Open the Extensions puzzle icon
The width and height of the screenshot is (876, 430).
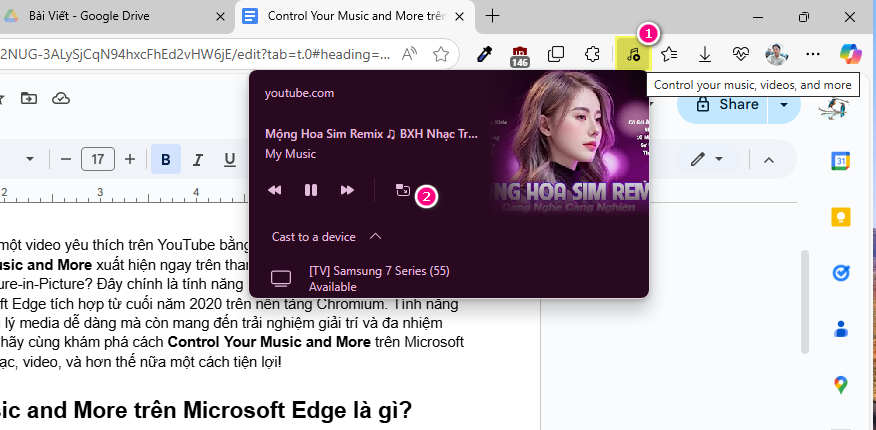592,54
